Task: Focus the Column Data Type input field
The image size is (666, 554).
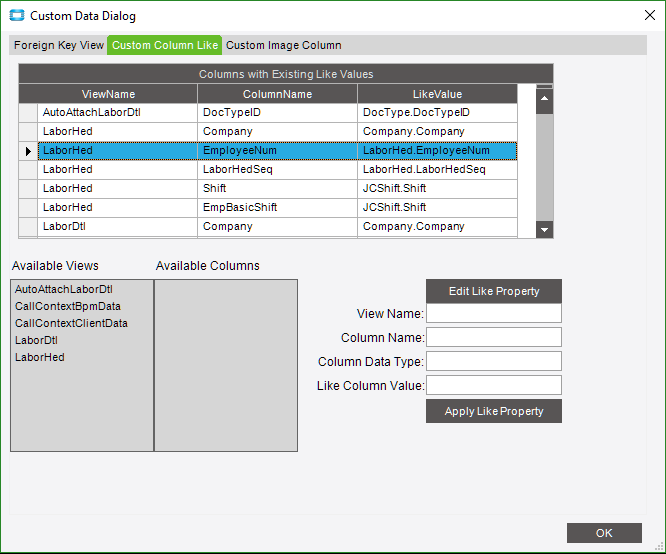Action: pos(494,362)
